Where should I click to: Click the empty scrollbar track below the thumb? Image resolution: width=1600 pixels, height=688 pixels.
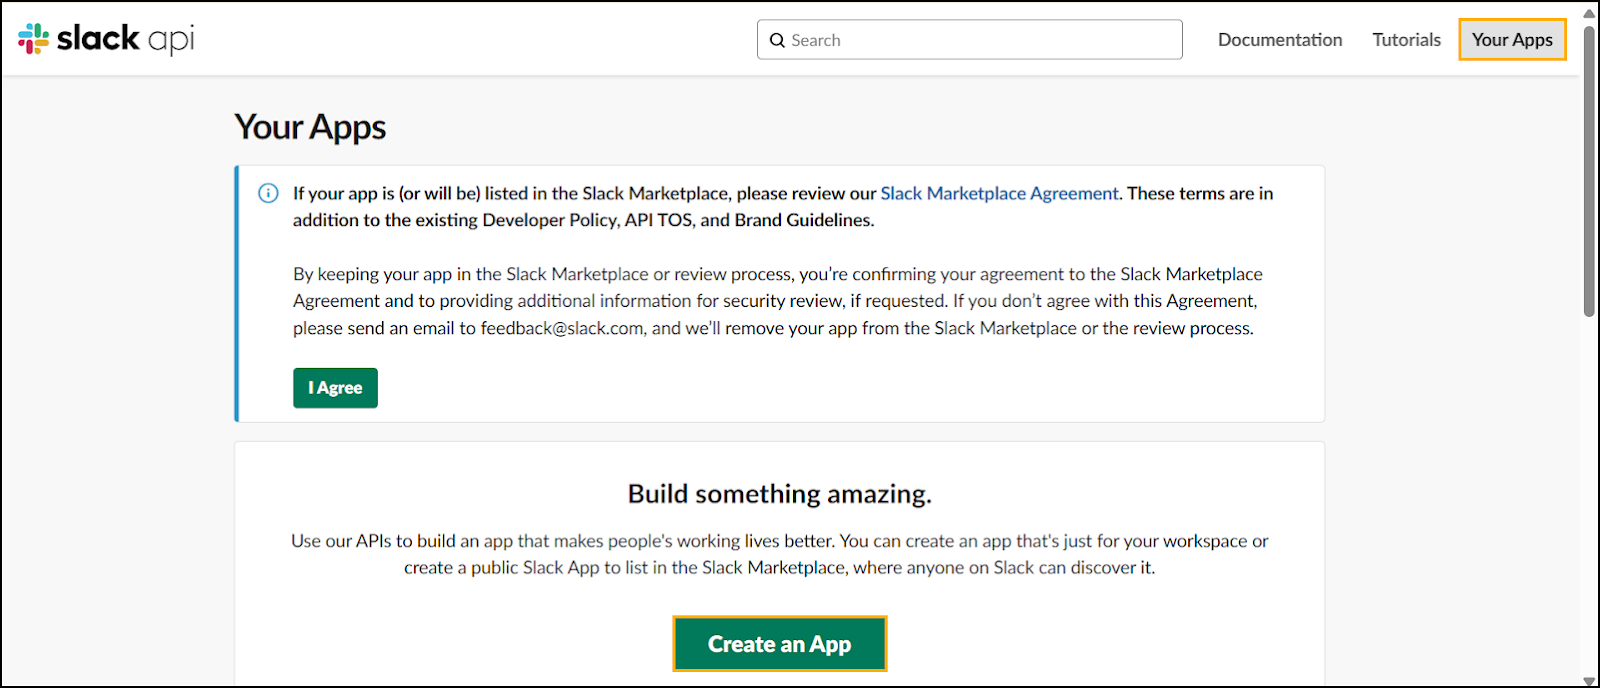(x=1589, y=500)
